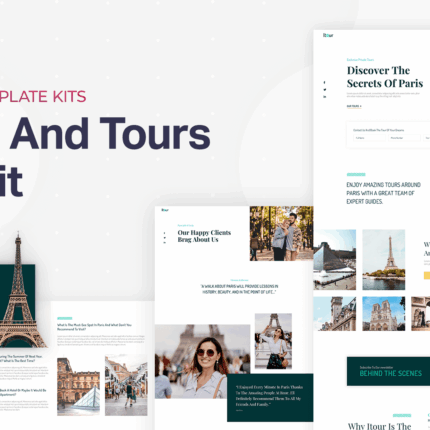Select the Notre Dame cathedral thumbnail

click(384, 314)
